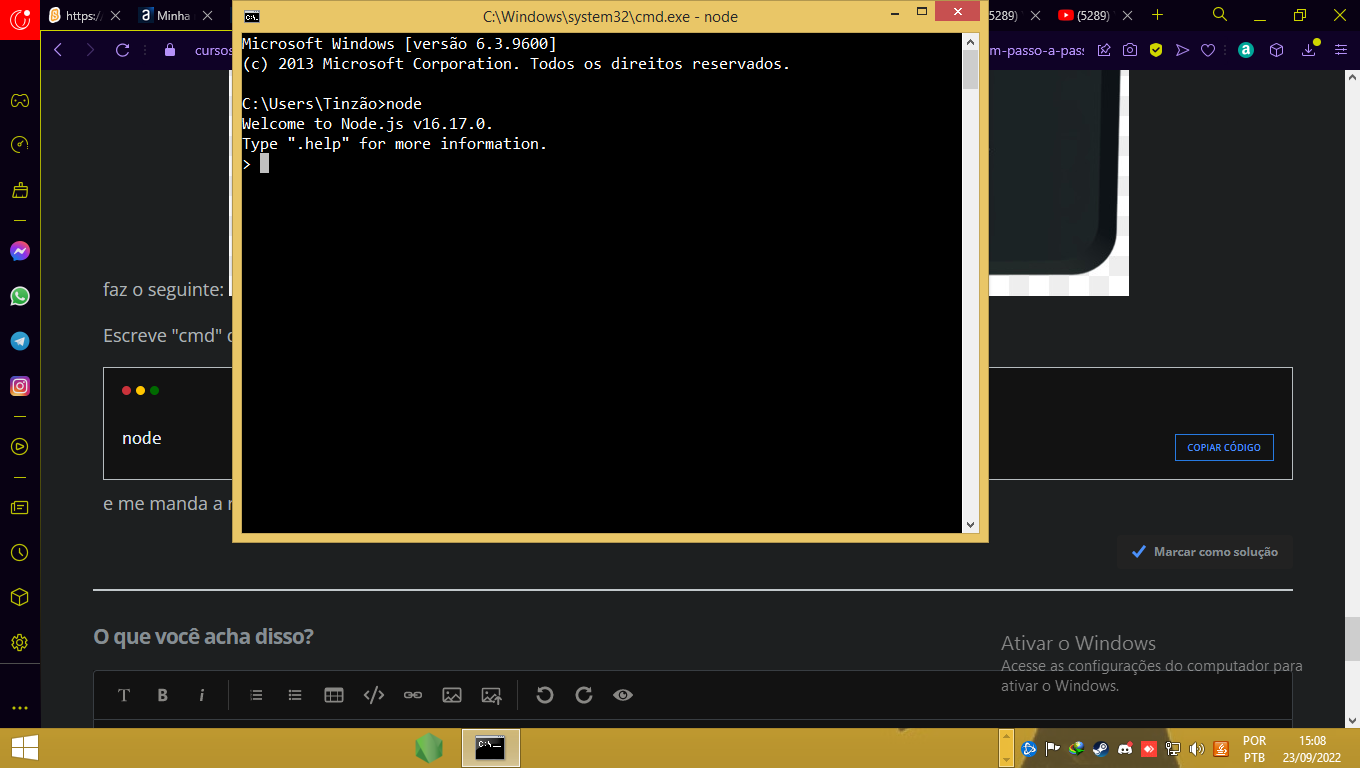1360x768 pixels.
Task: Insert a bulleted list in the editor
Action: pyautogui.click(x=295, y=695)
